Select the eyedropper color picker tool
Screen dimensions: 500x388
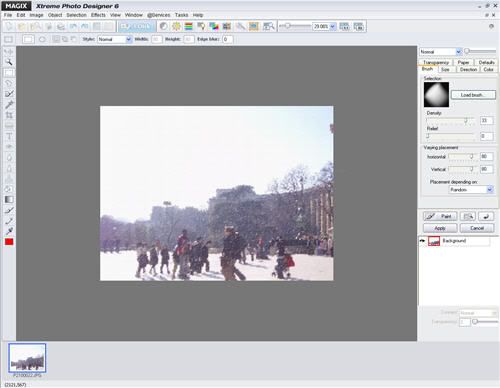pyautogui.click(x=9, y=231)
